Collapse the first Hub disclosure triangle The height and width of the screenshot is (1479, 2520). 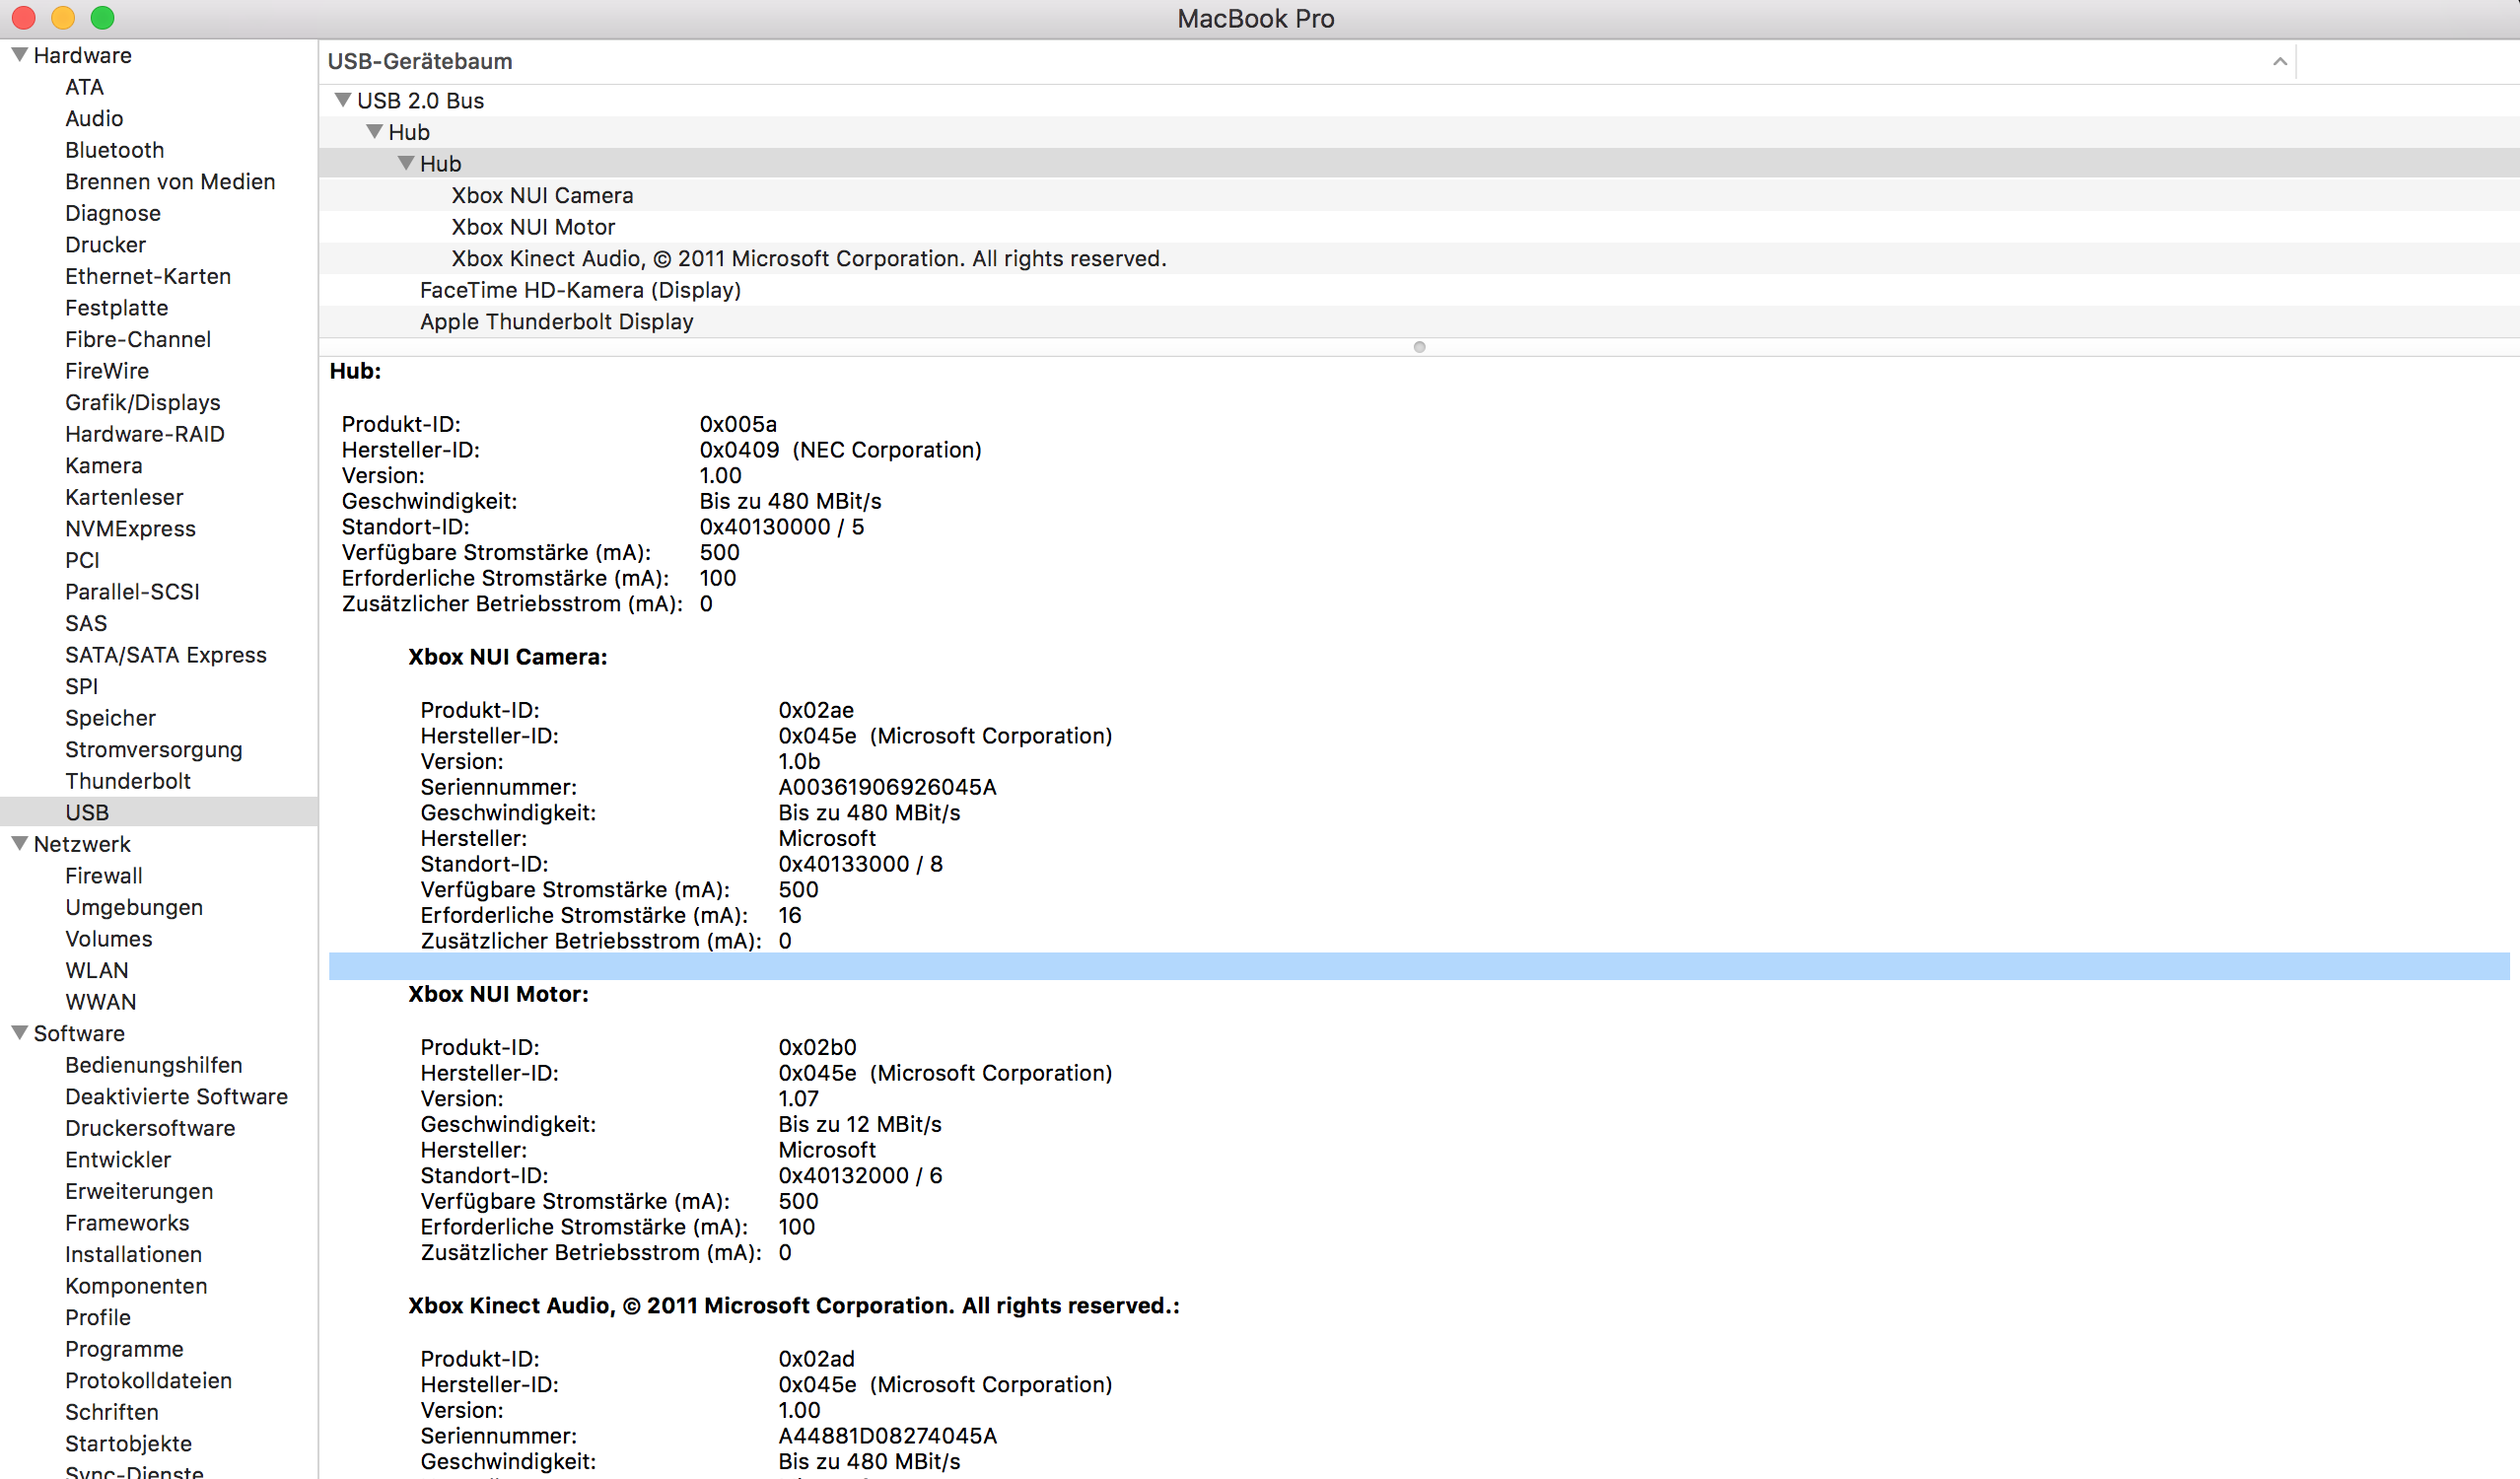tap(375, 132)
